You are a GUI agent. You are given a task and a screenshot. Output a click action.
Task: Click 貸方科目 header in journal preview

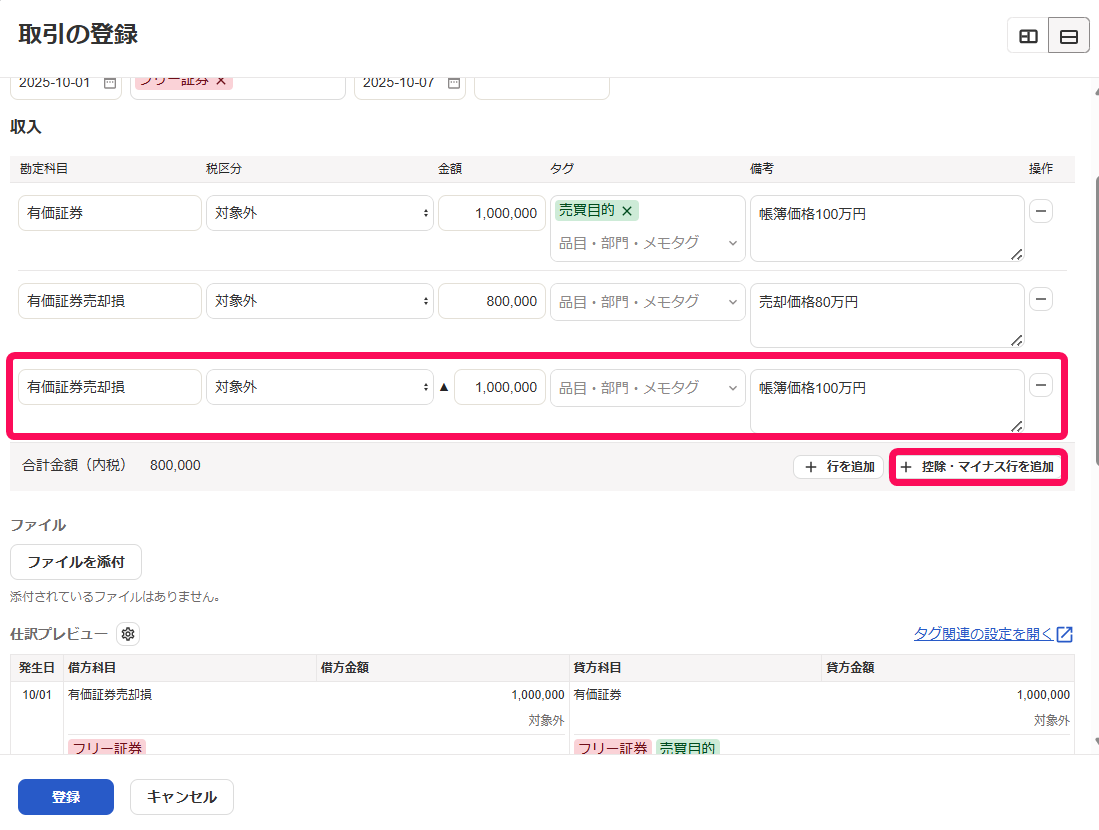[597, 668]
